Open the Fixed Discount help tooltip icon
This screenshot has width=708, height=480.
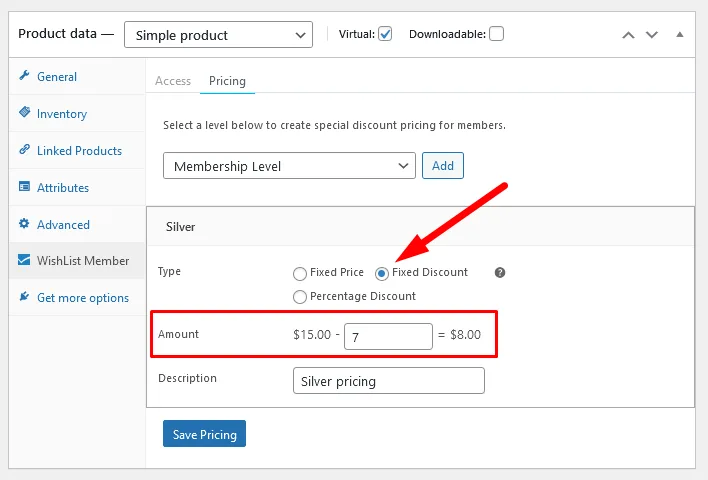(x=500, y=273)
